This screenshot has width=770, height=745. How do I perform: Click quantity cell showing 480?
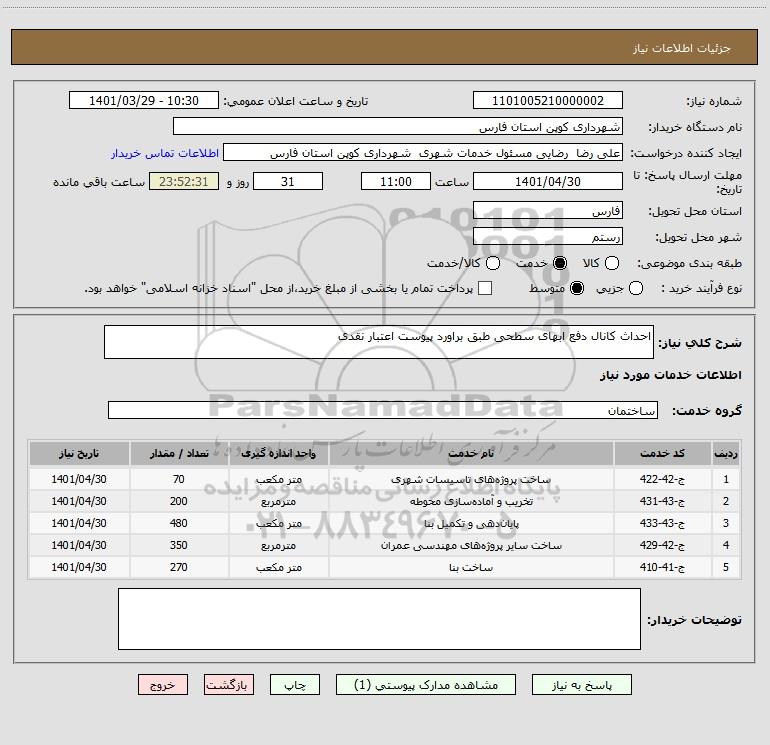pos(179,523)
